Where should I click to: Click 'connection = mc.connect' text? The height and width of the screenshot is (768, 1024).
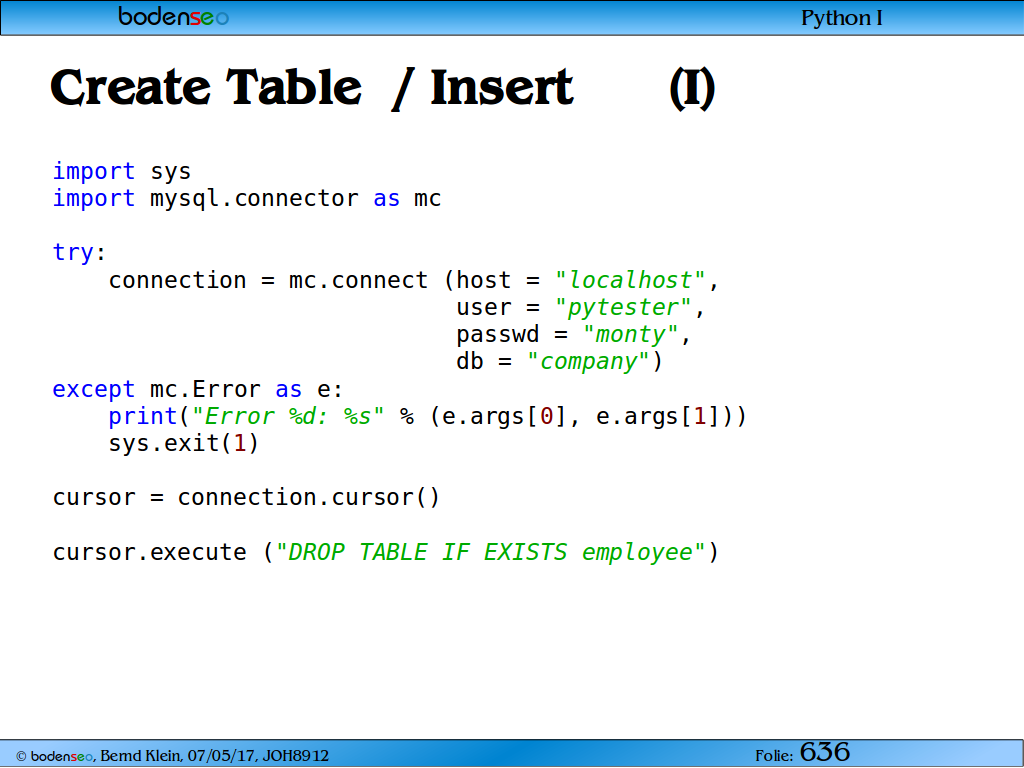(268, 280)
